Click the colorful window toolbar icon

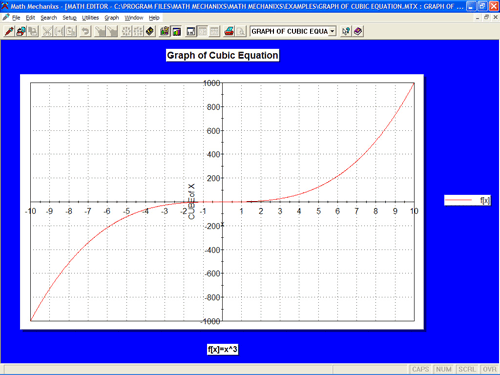(x=176, y=31)
